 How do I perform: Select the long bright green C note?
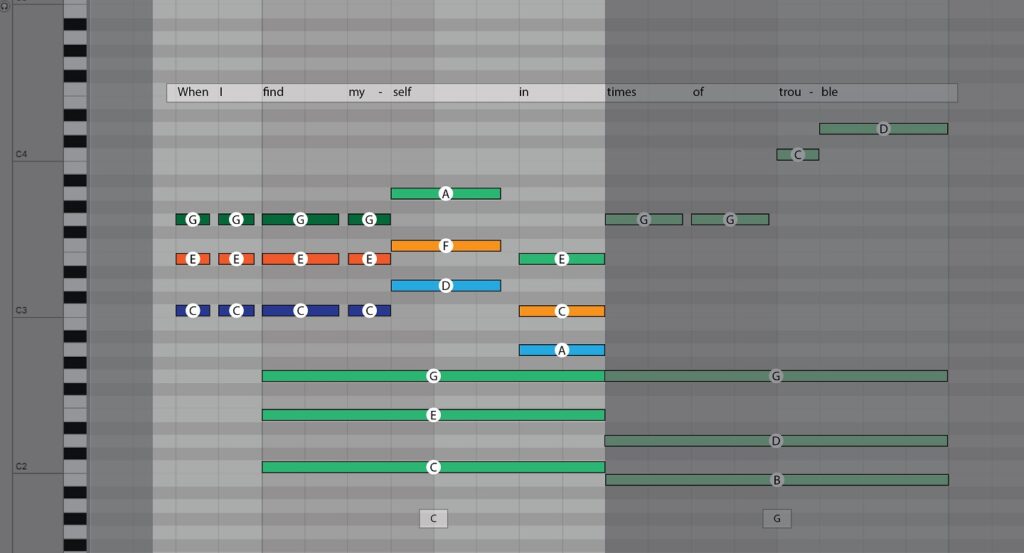[433, 467]
